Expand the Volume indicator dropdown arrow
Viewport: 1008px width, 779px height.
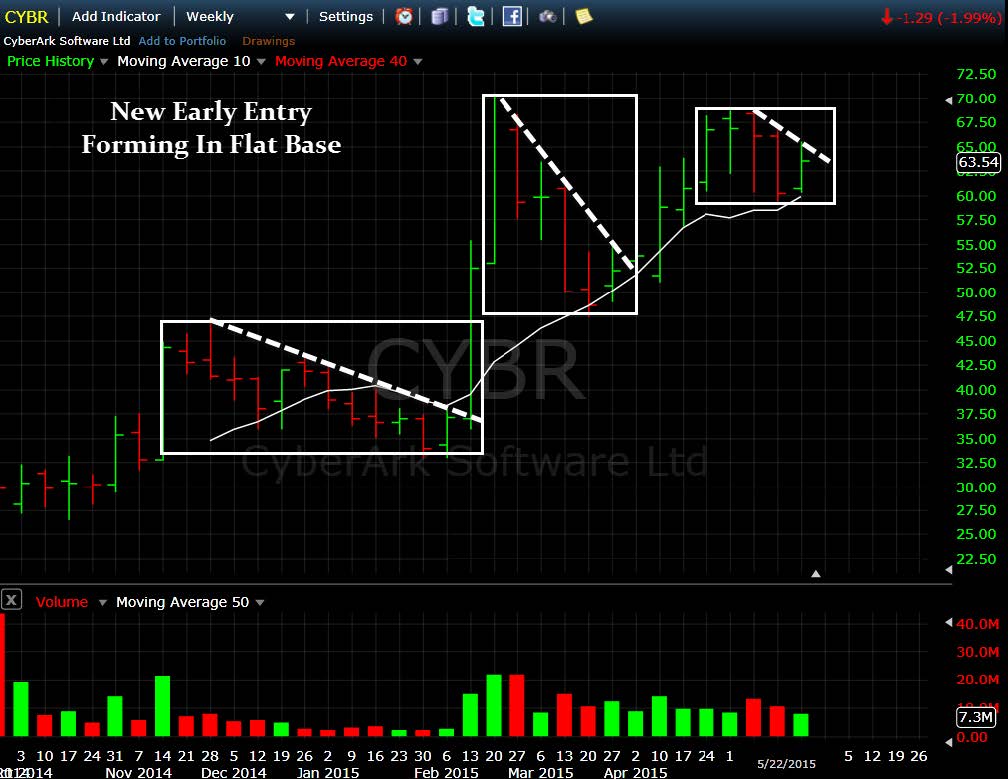(102, 603)
